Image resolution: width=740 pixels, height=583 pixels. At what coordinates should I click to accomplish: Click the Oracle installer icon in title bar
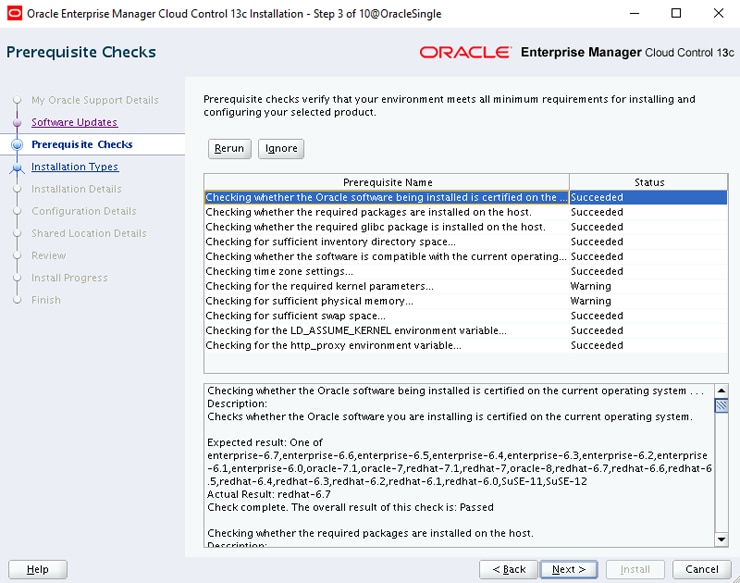pos(15,13)
